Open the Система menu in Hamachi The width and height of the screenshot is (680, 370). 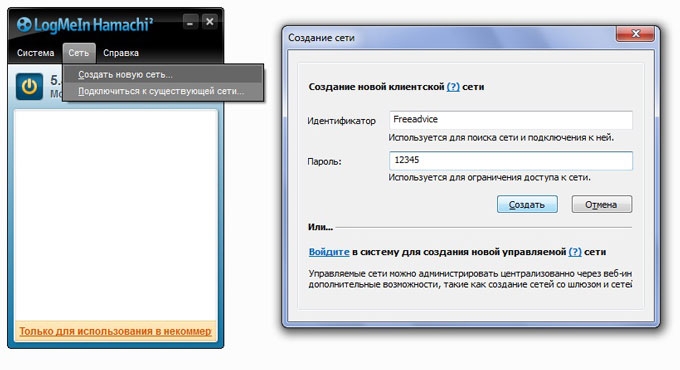point(36,53)
